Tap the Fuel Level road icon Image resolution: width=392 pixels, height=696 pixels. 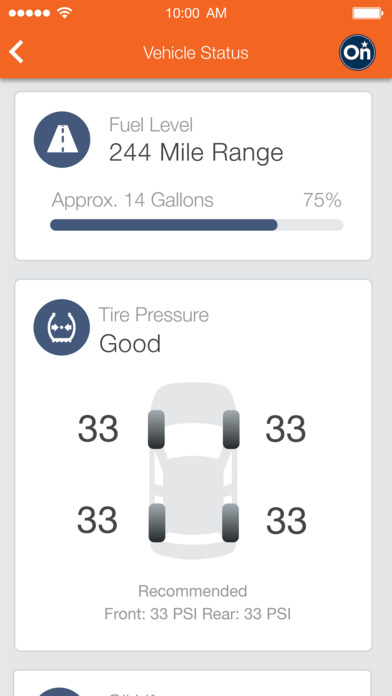click(x=62, y=139)
